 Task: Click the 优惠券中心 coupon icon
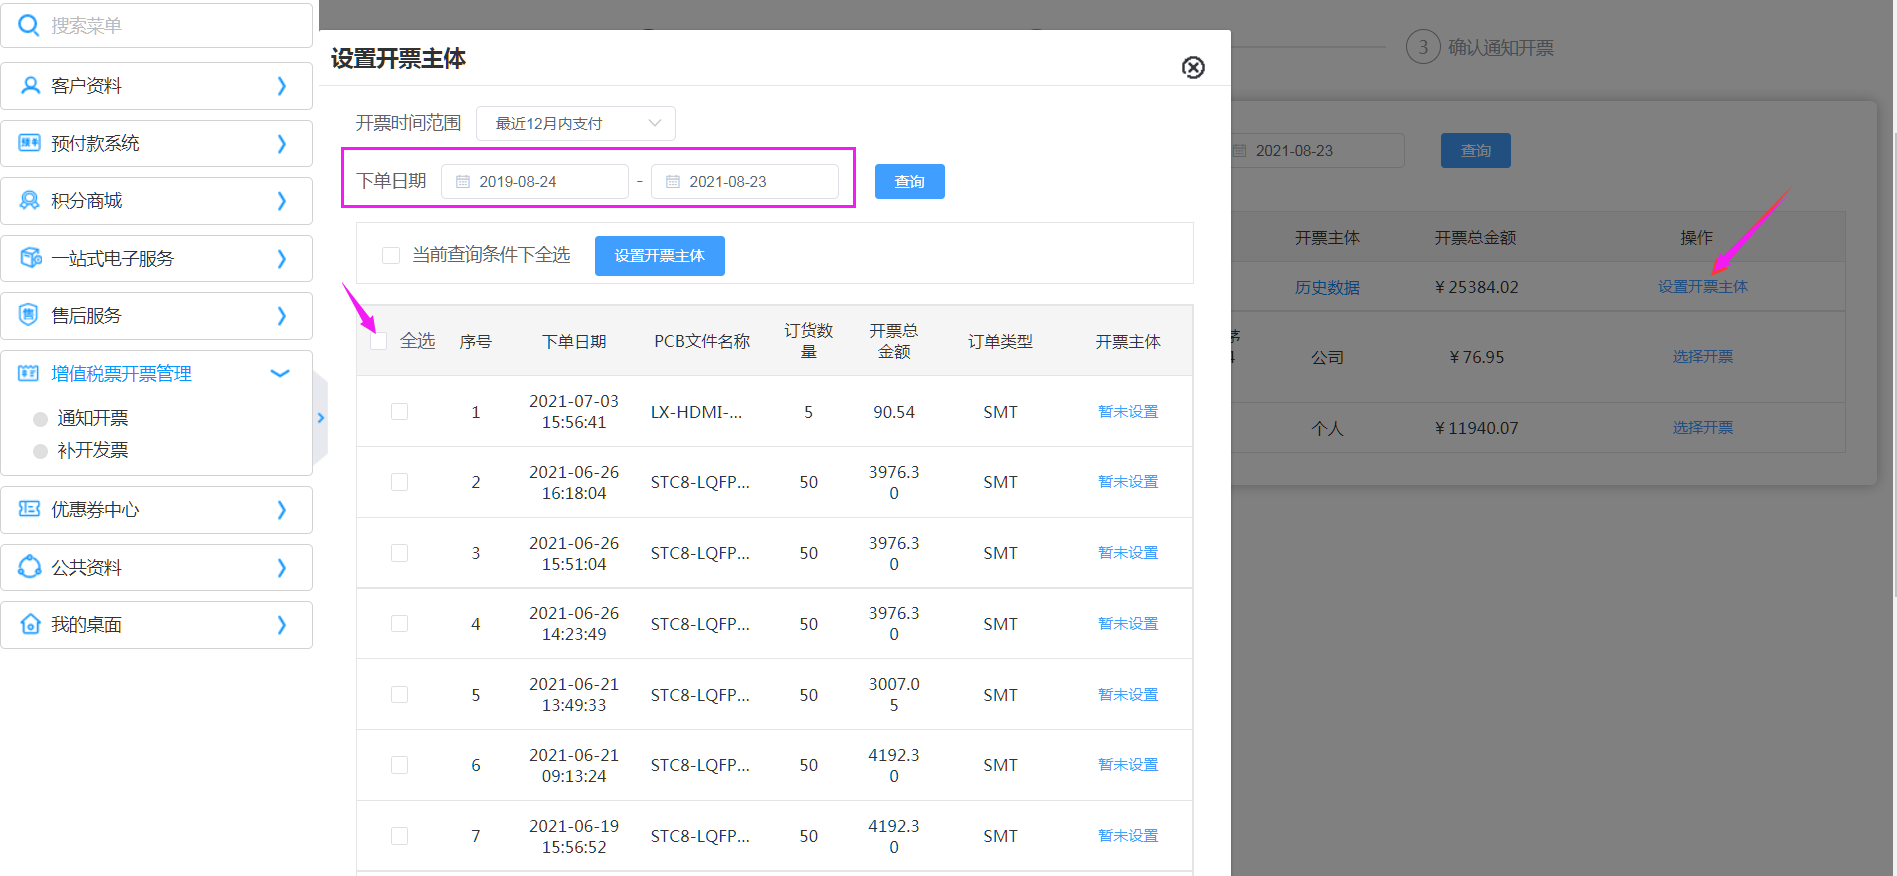tap(30, 510)
